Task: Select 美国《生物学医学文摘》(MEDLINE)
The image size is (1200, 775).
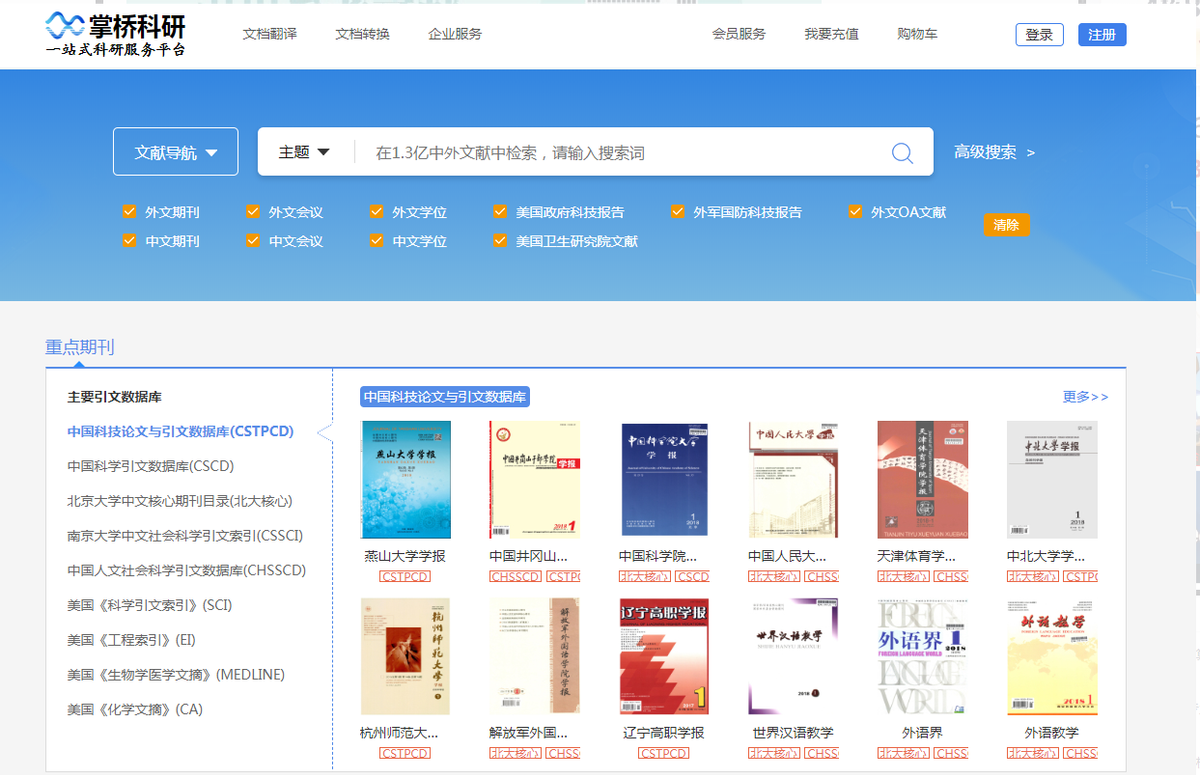Action: click(176, 675)
